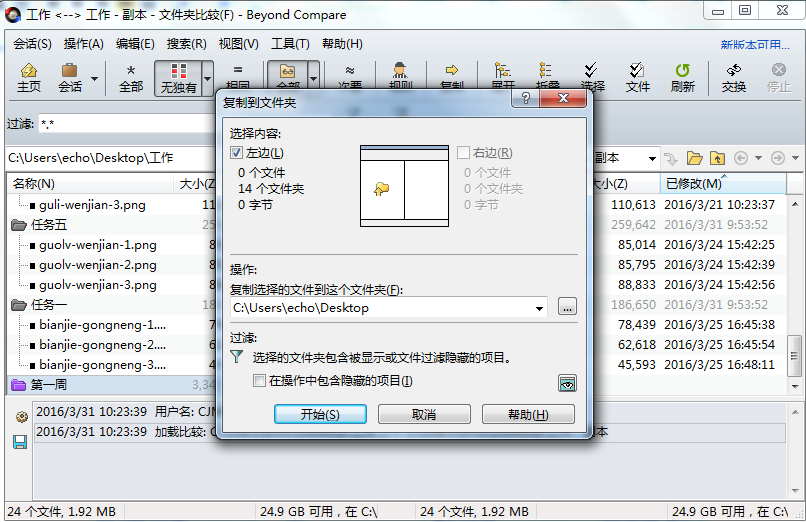This screenshot has width=806, height=522.
Task: Go to the 主页 home toolbar button
Action: coord(29,78)
